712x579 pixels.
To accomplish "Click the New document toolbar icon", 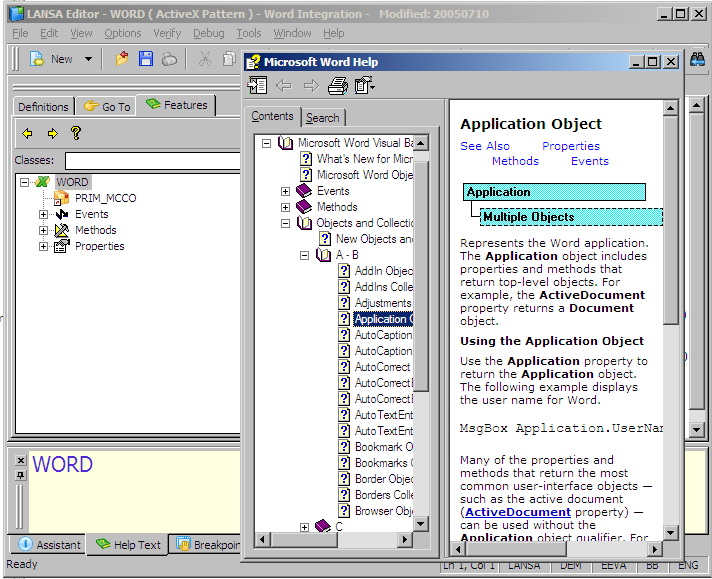I will point(37,59).
